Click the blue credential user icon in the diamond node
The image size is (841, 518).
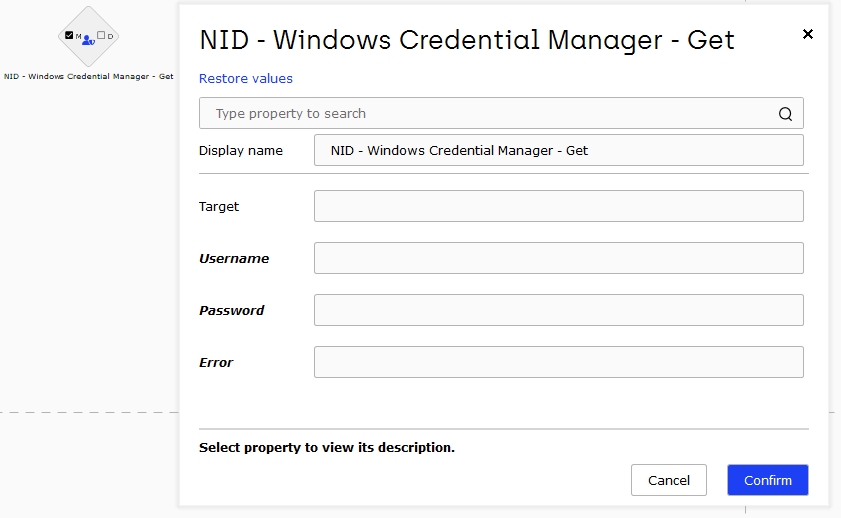(88, 40)
